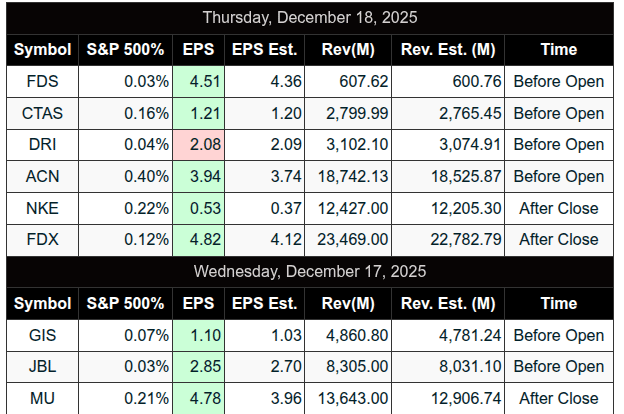Click Rev. Est. (M) header in Wednesday table
The width and height of the screenshot is (624, 414).
pos(448,303)
